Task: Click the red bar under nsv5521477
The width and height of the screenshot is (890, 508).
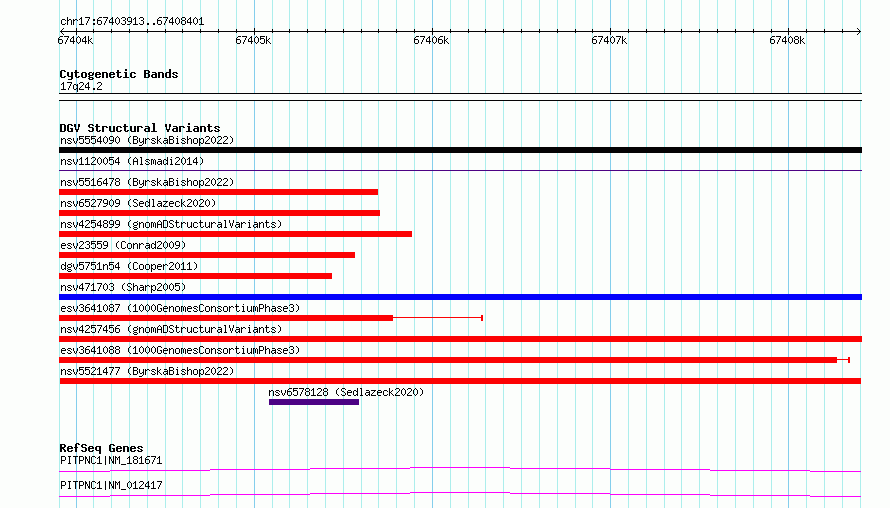Action: click(460, 381)
